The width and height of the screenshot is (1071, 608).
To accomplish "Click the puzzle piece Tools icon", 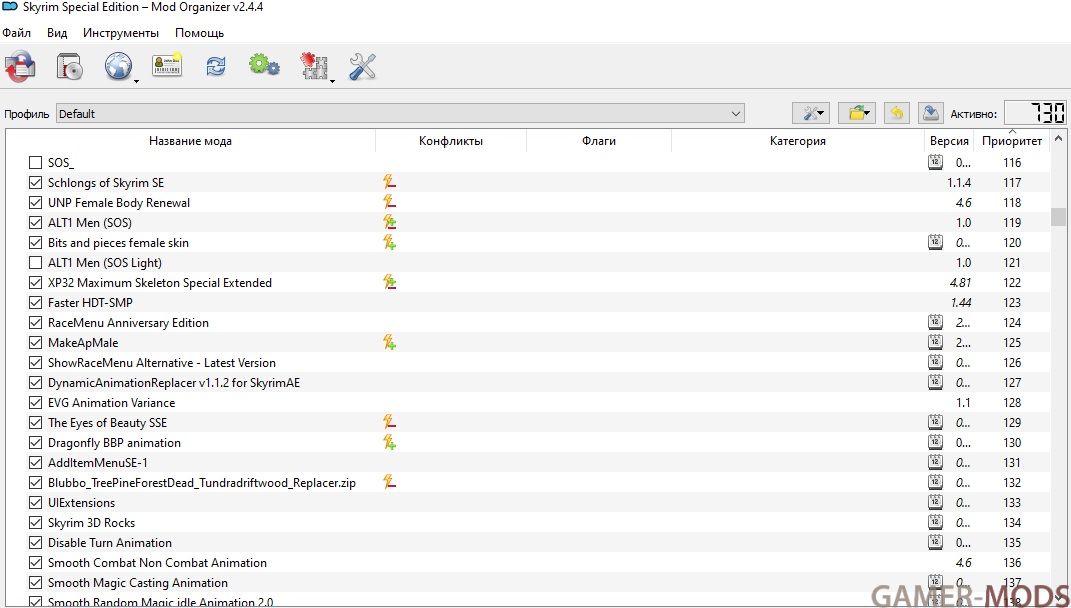I will [314, 67].
